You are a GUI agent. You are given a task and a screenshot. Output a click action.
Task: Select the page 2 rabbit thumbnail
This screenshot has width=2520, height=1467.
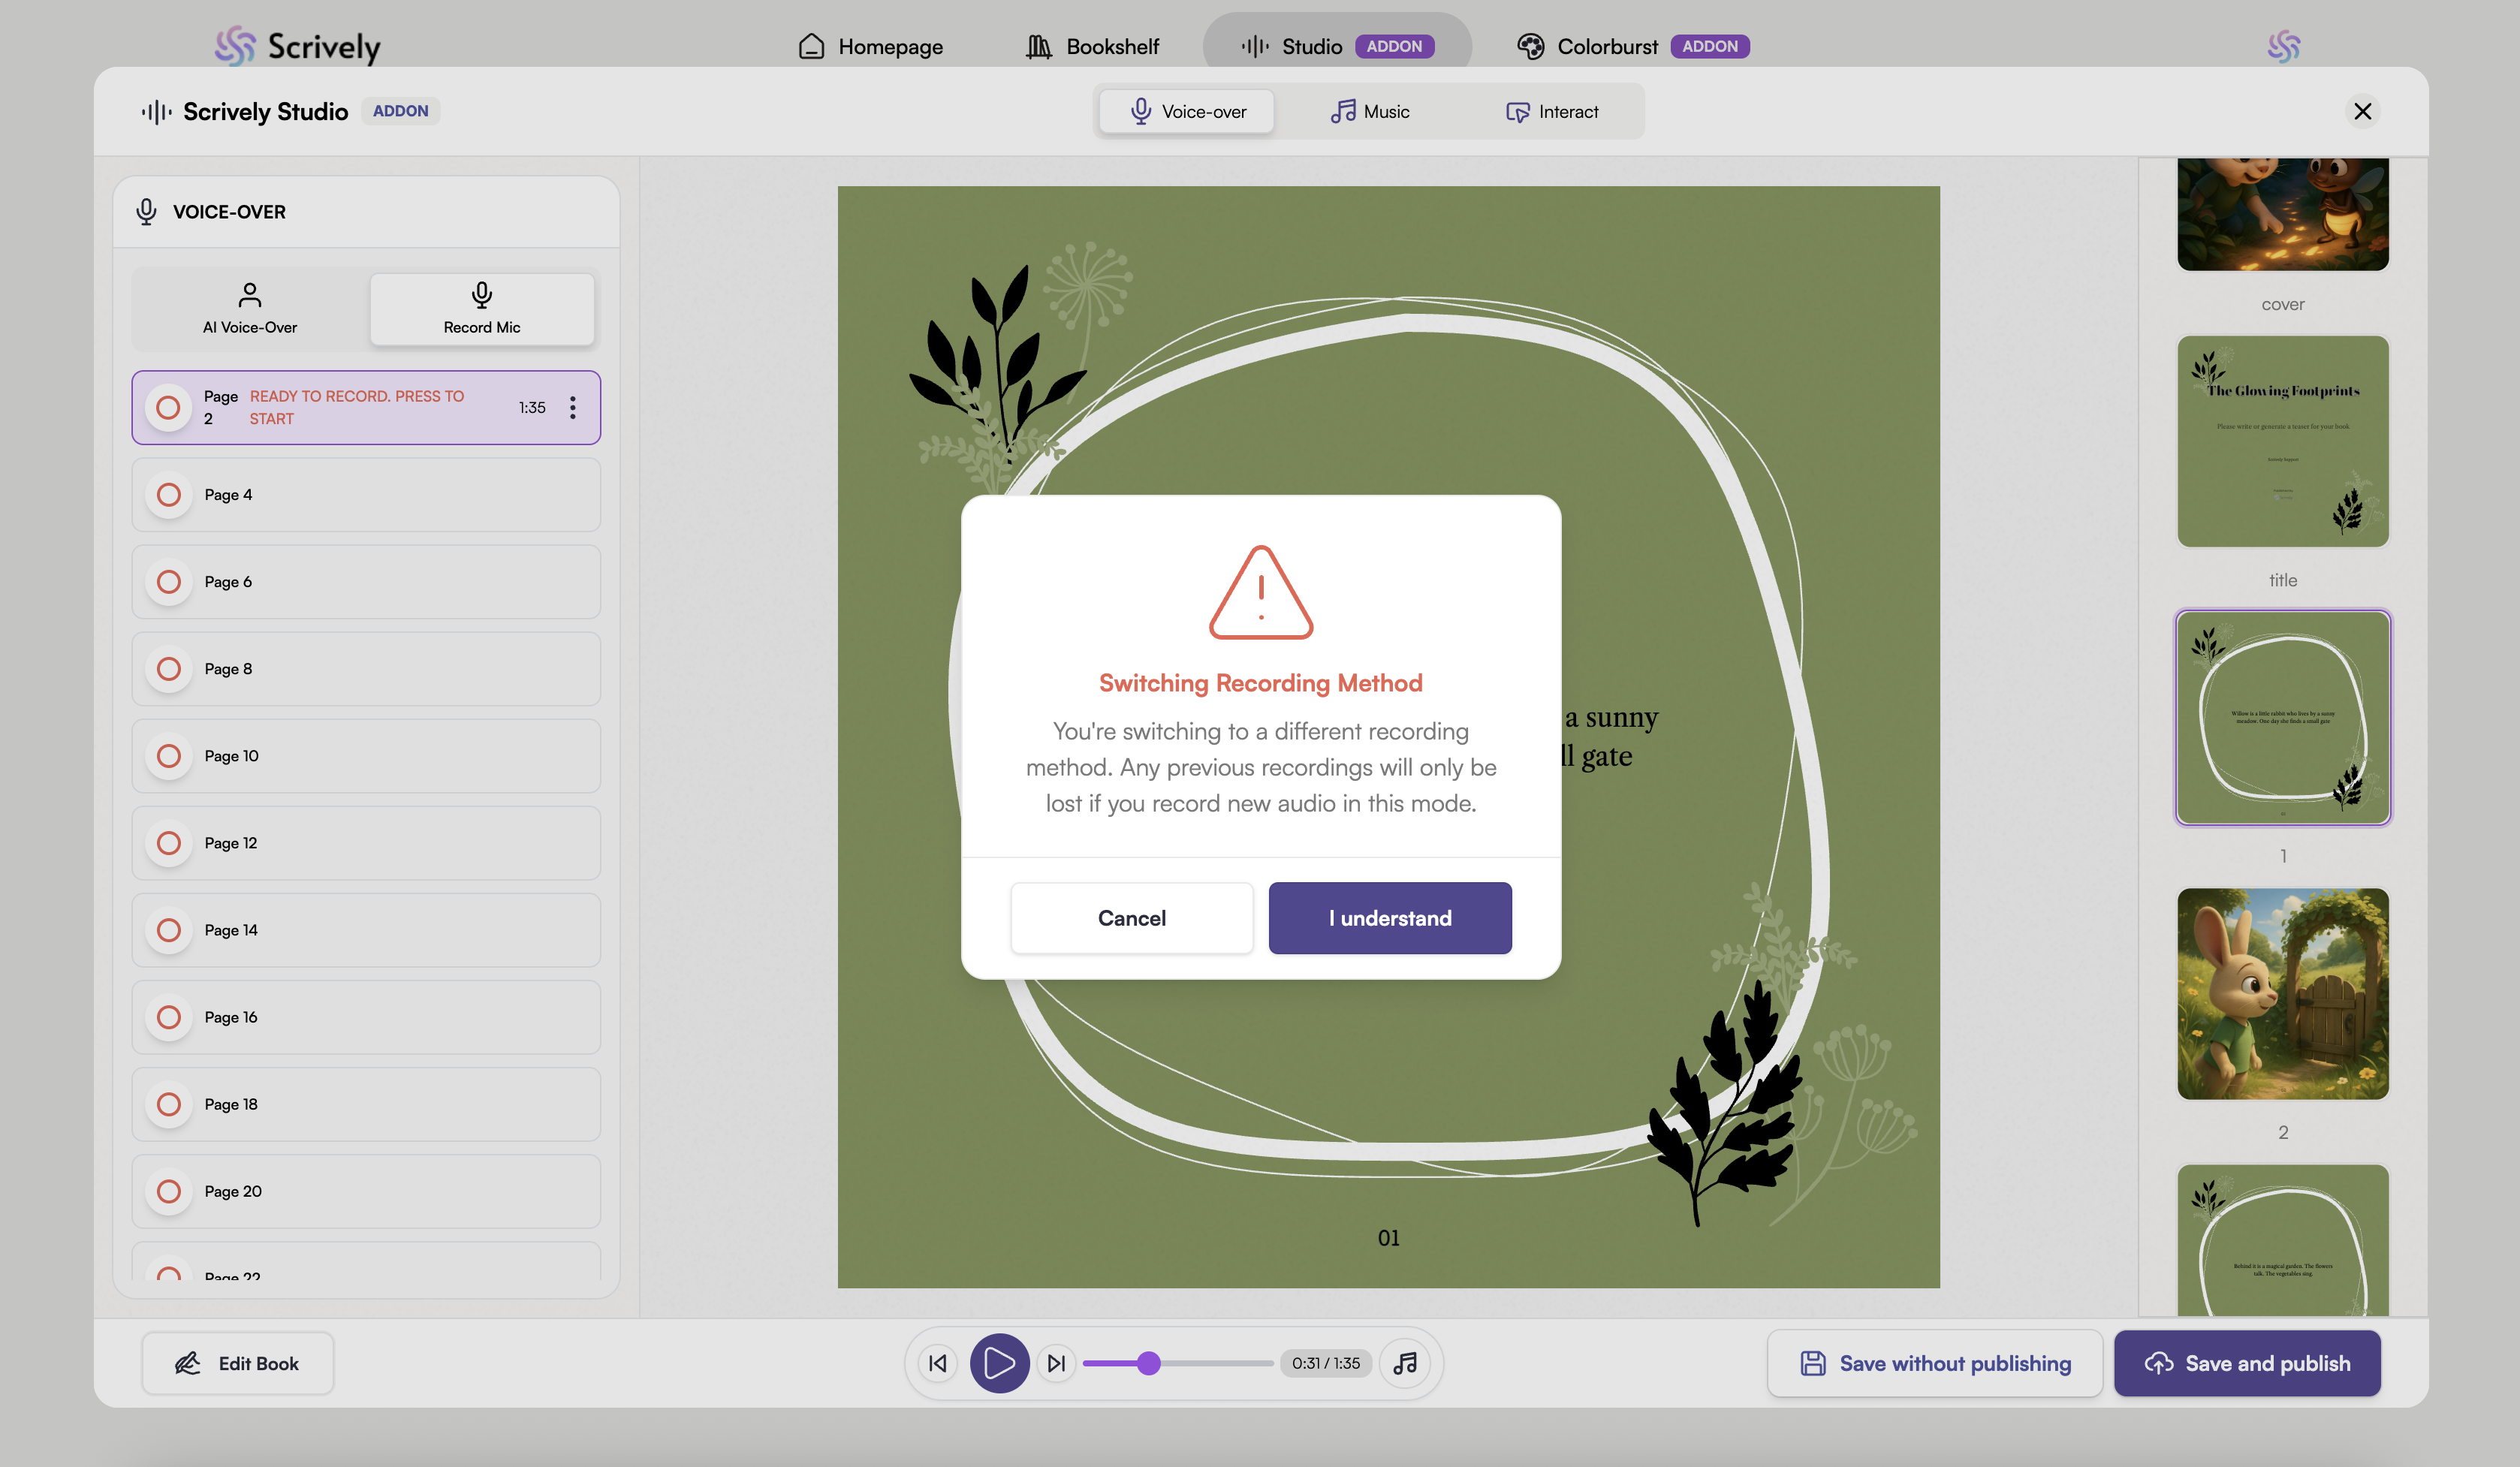(x=2282, y=994)
